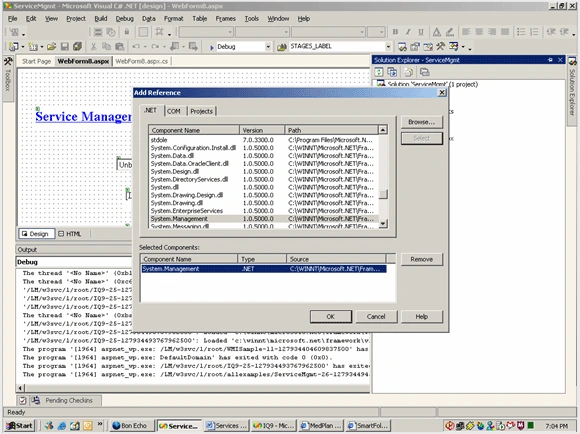The image size is (580, 434).
Task: Click the Foreground color A icon
Action: coord(437,32)
